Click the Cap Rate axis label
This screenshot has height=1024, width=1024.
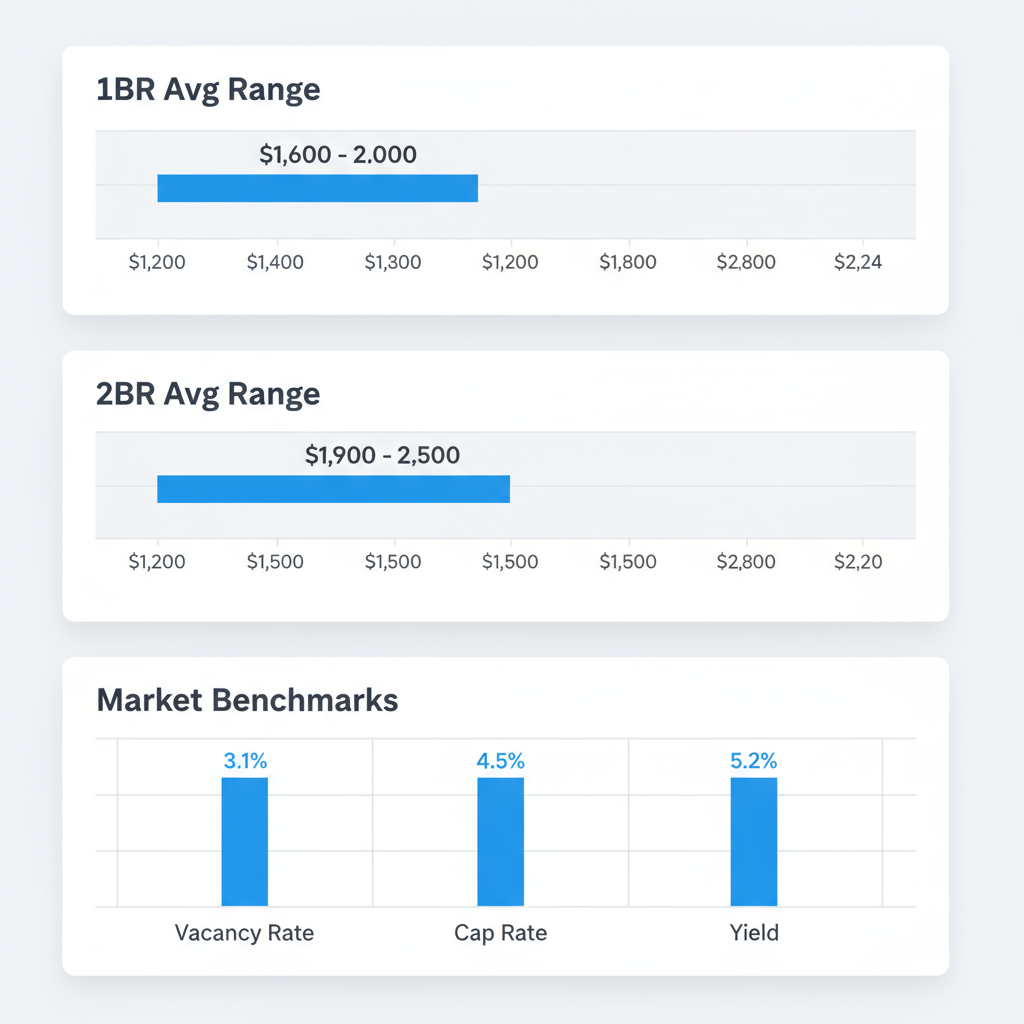[x=500, y=933]
